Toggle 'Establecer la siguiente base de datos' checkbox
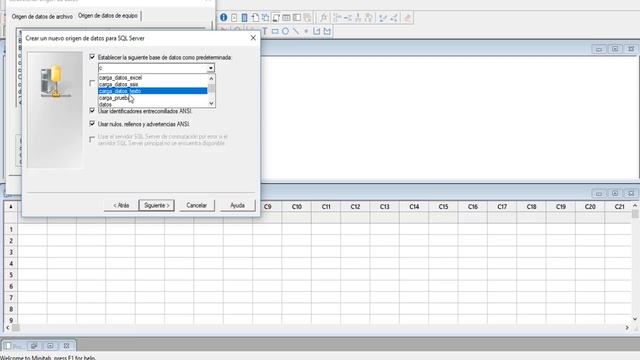The image size is (640, 360). (92, 57)
